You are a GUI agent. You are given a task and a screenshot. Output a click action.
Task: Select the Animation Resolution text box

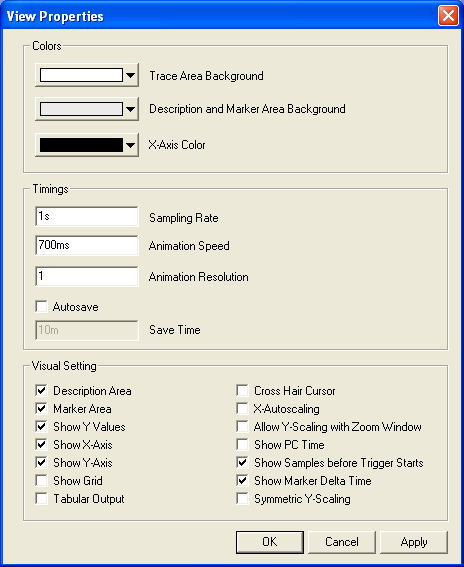click(x=87, y=276)
